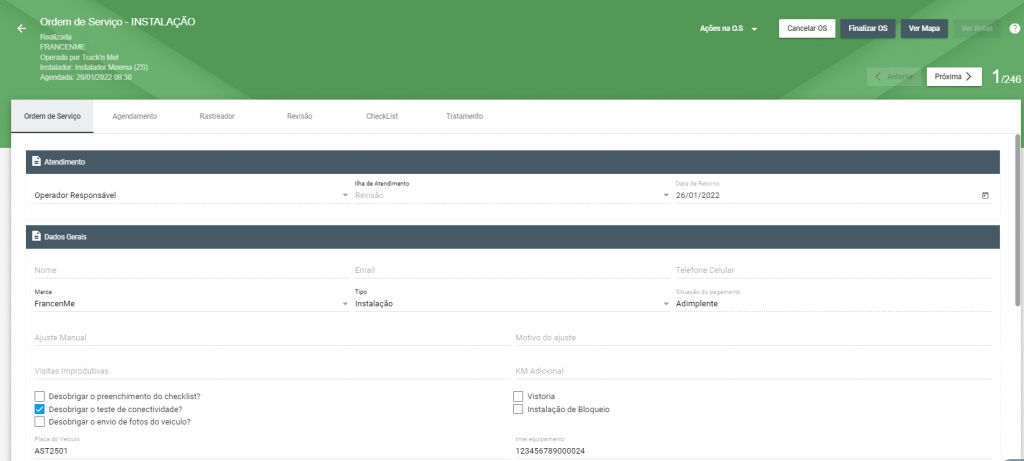This screenshot has height=461, width=1024.
Task: Check the Instalação de Bloqueio checkbox
Action: pos(518,409)
